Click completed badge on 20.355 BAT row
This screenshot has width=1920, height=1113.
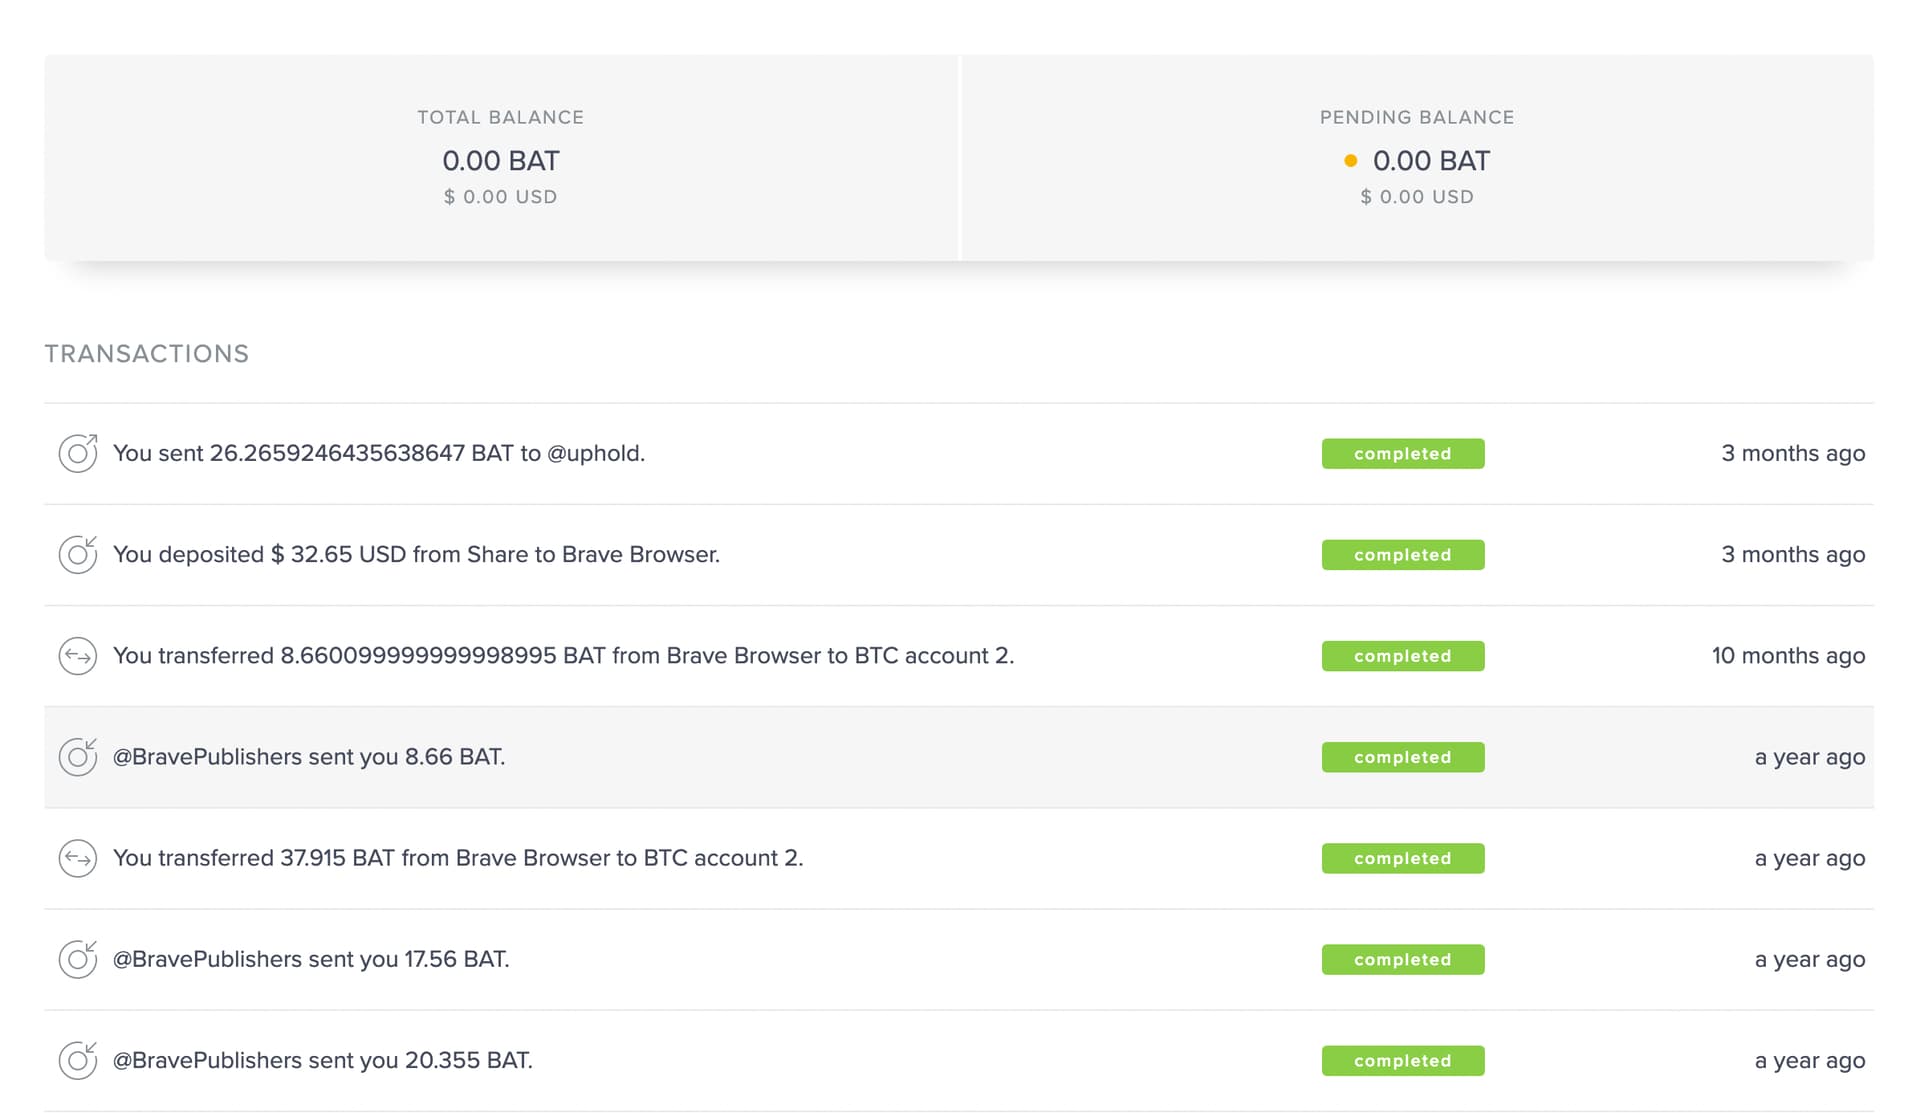point(1402,1060)
